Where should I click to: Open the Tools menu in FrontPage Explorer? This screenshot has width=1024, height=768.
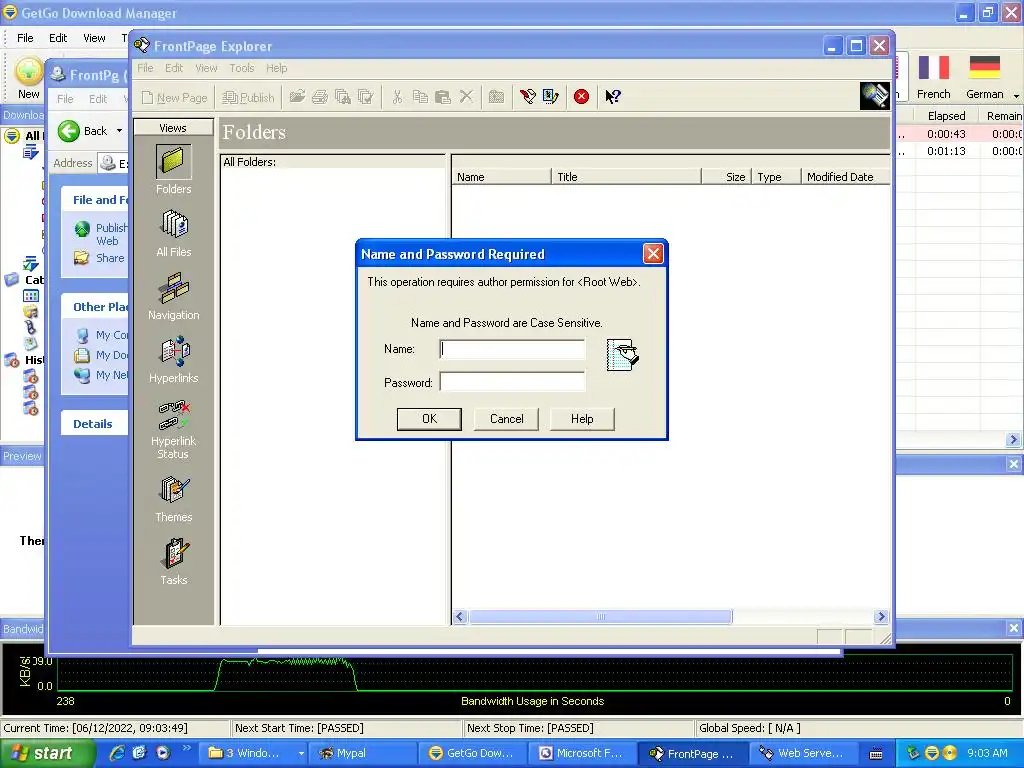pyautogui.click(x=242, y=68)
